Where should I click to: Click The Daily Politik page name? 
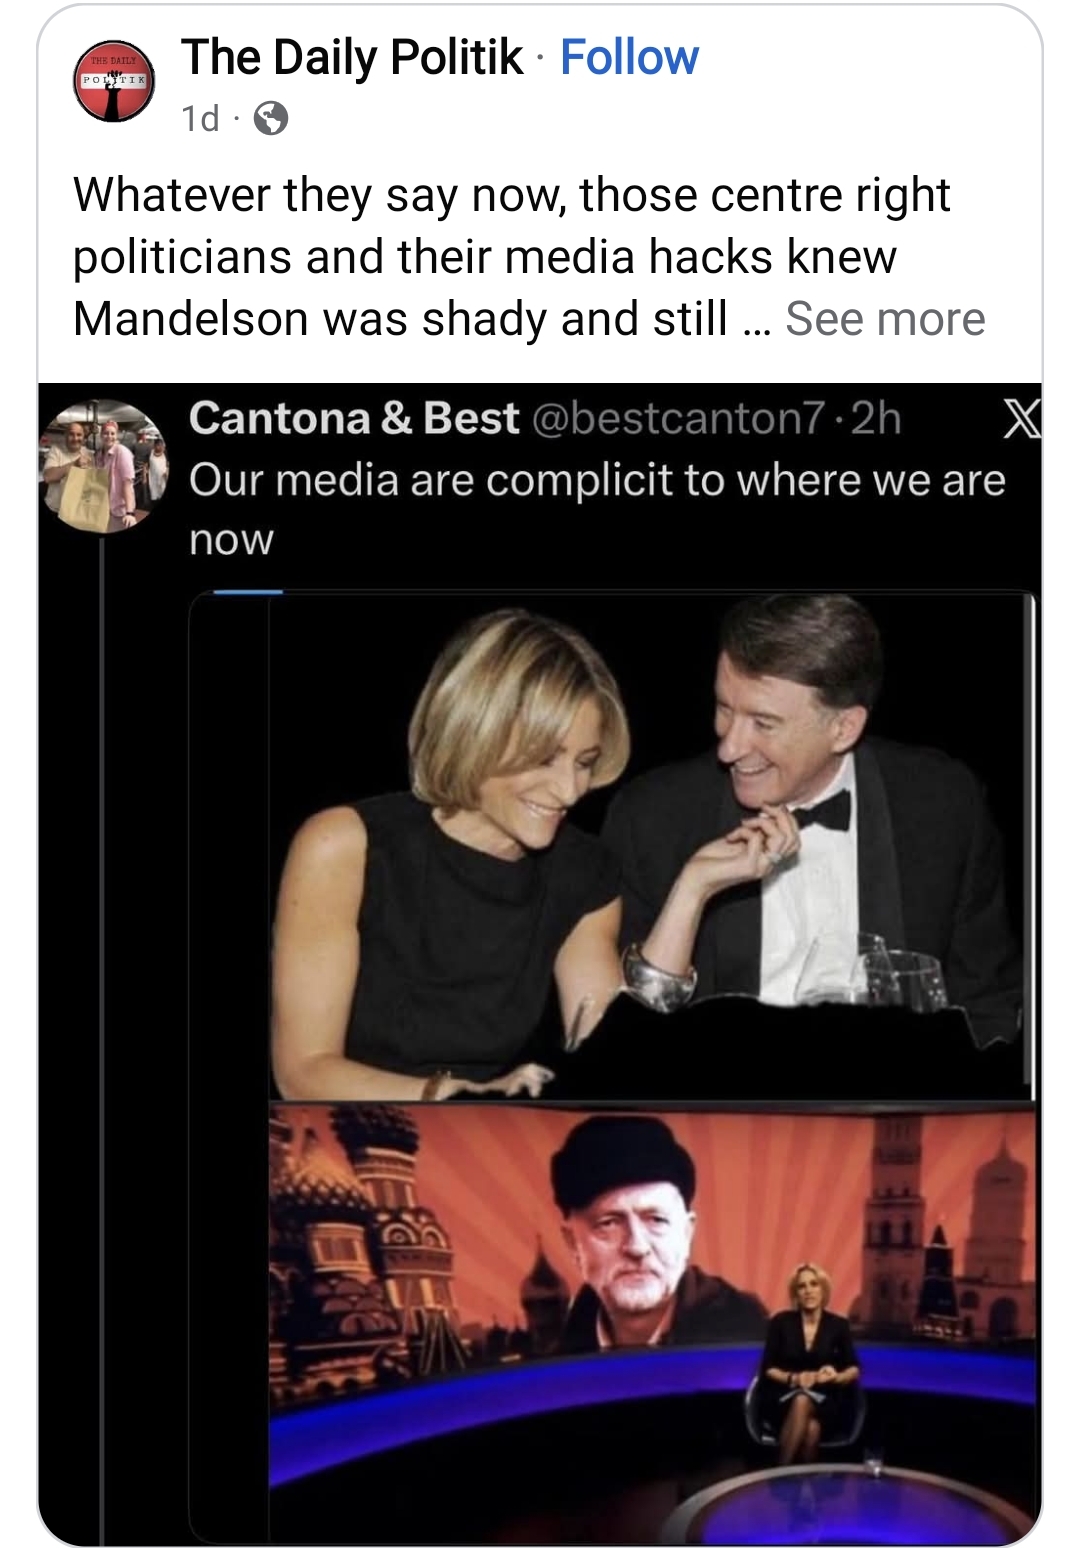[x=352, y=57]
